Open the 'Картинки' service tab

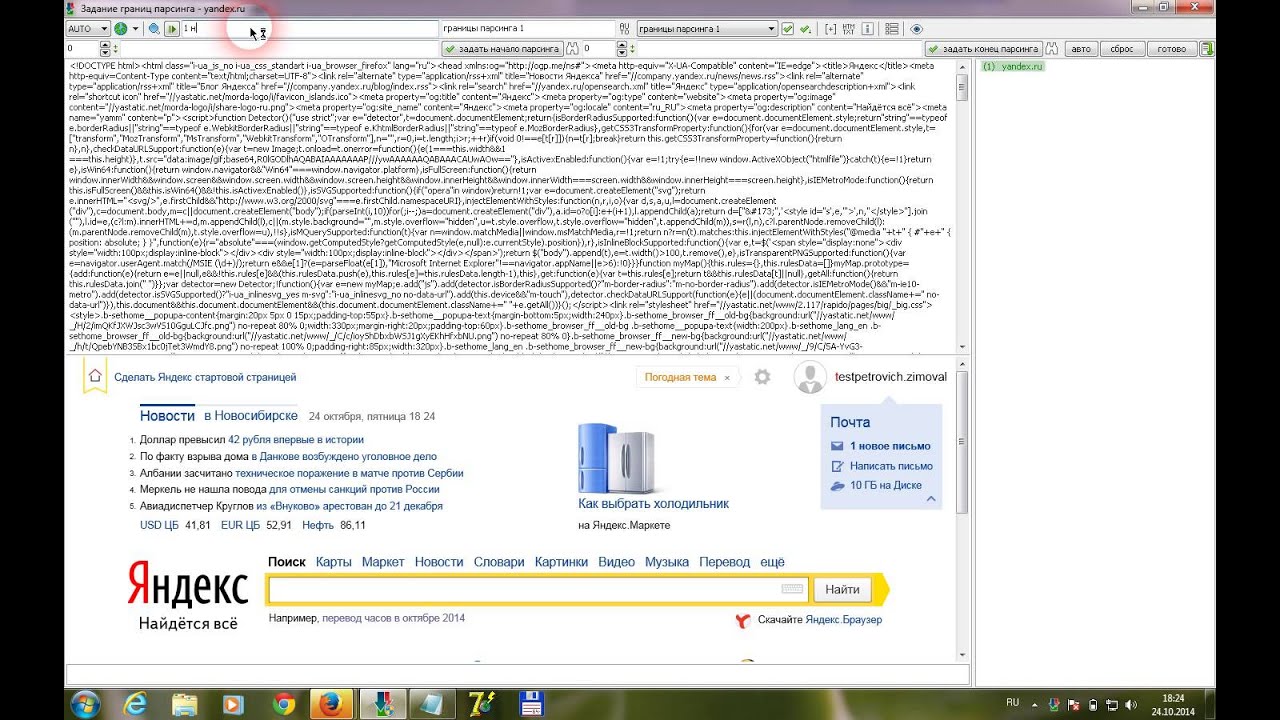pos(561,562)
